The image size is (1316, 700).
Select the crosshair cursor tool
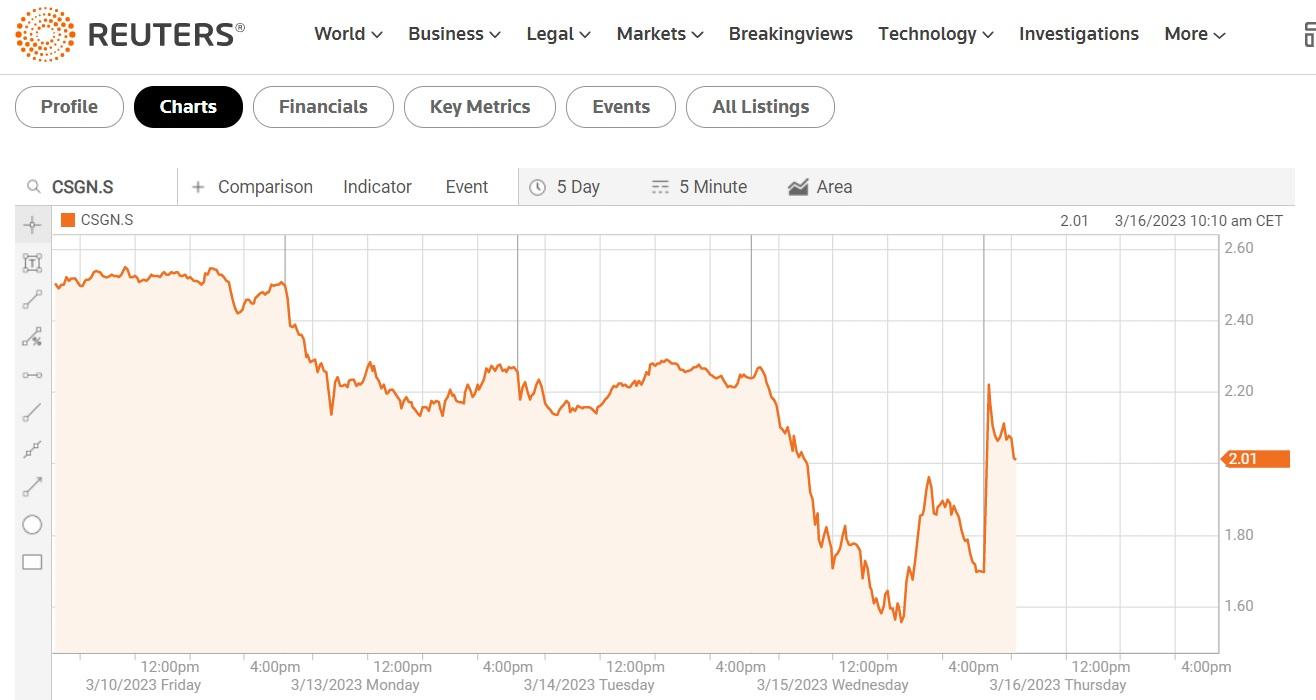pos(32,225)
